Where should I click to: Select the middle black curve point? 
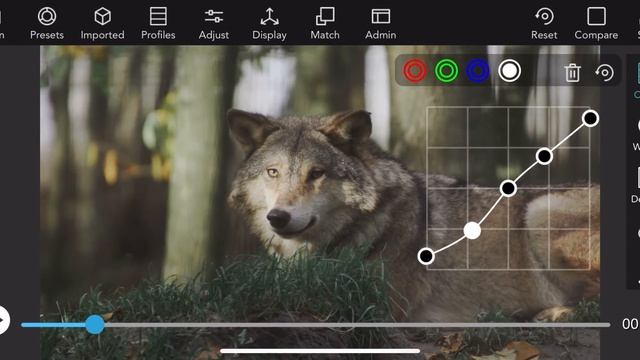pyautogui.click(x=508, y=188)
